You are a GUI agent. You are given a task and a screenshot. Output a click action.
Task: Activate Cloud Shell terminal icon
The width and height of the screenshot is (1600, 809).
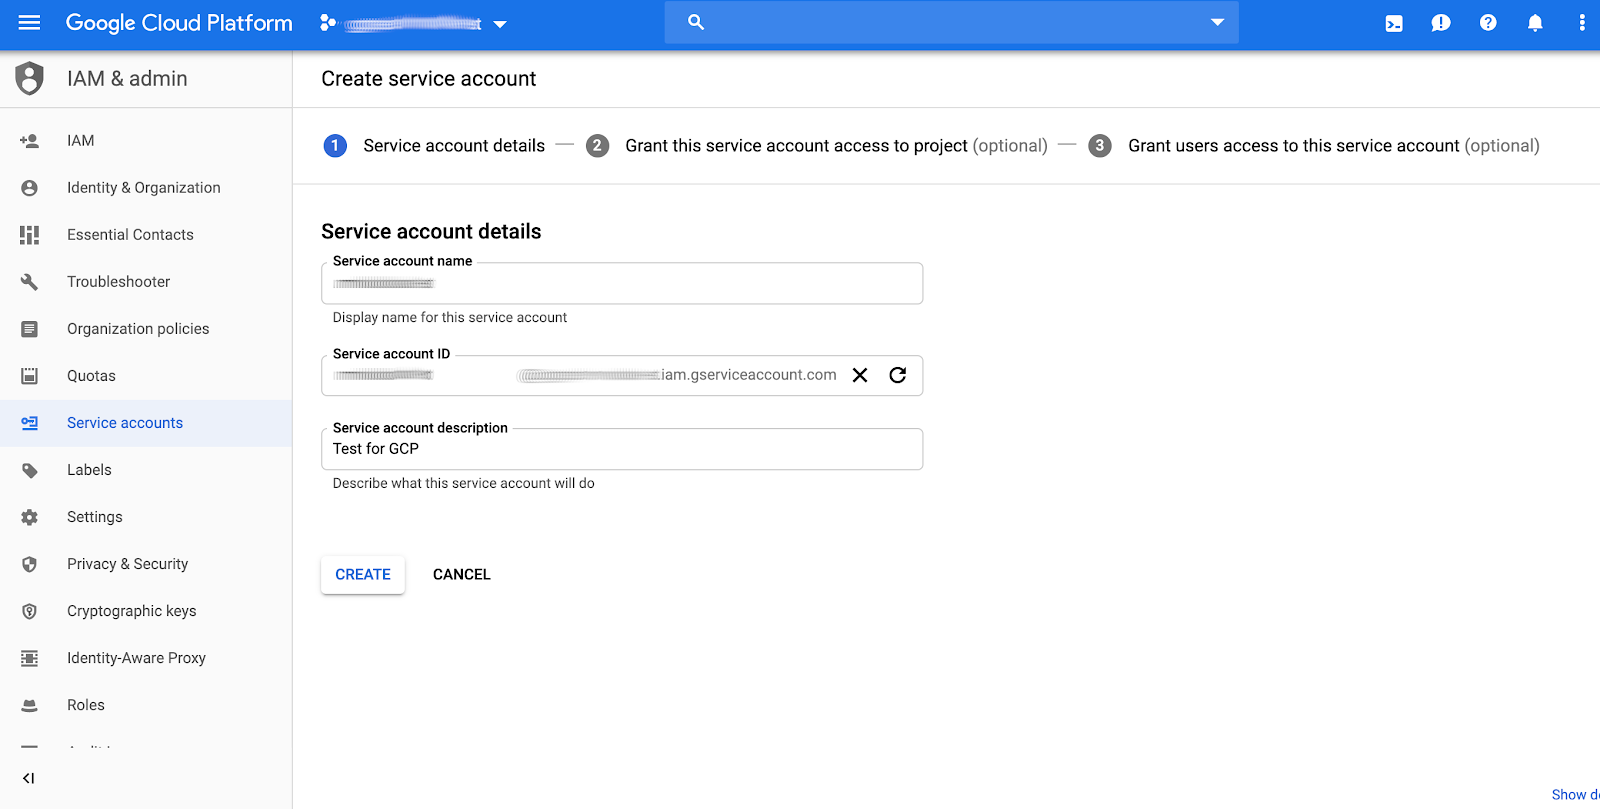(x=1393, y=23)
